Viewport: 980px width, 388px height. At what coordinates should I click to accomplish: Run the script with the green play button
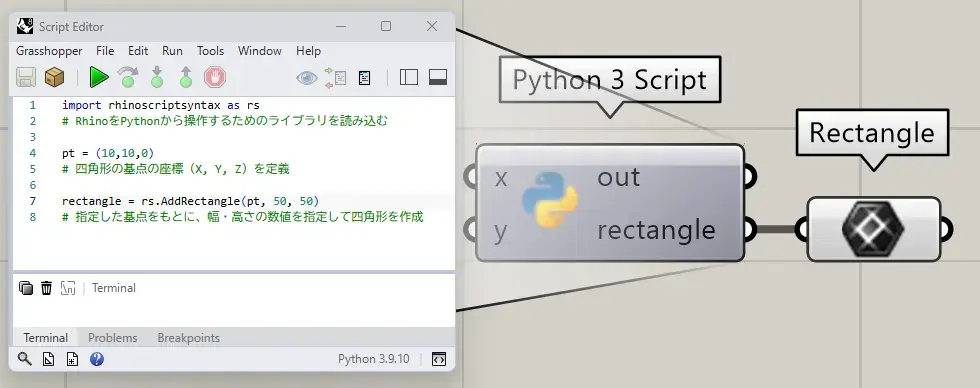(99, 77)
